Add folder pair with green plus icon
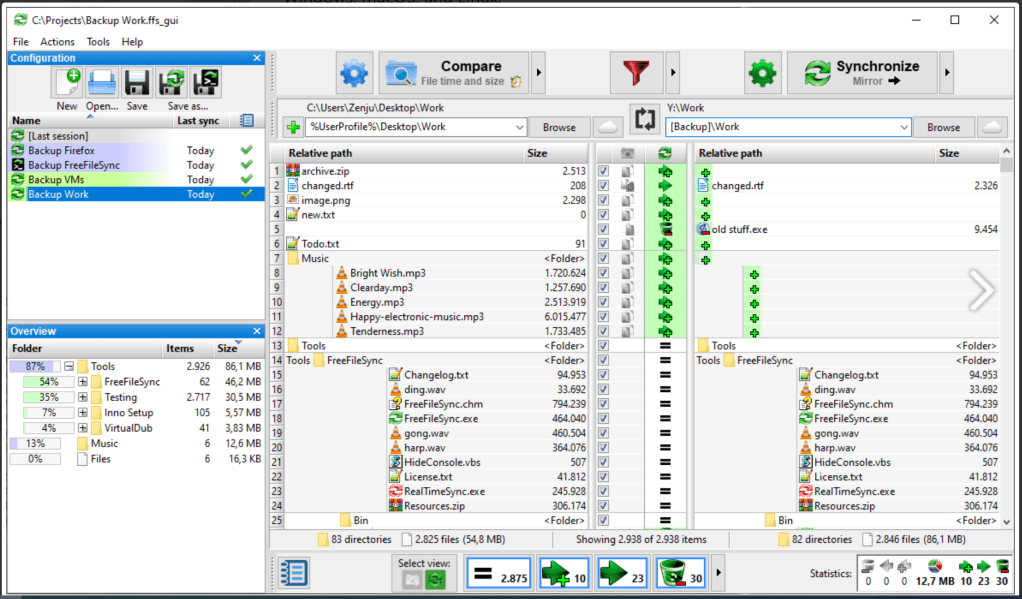 293,127
